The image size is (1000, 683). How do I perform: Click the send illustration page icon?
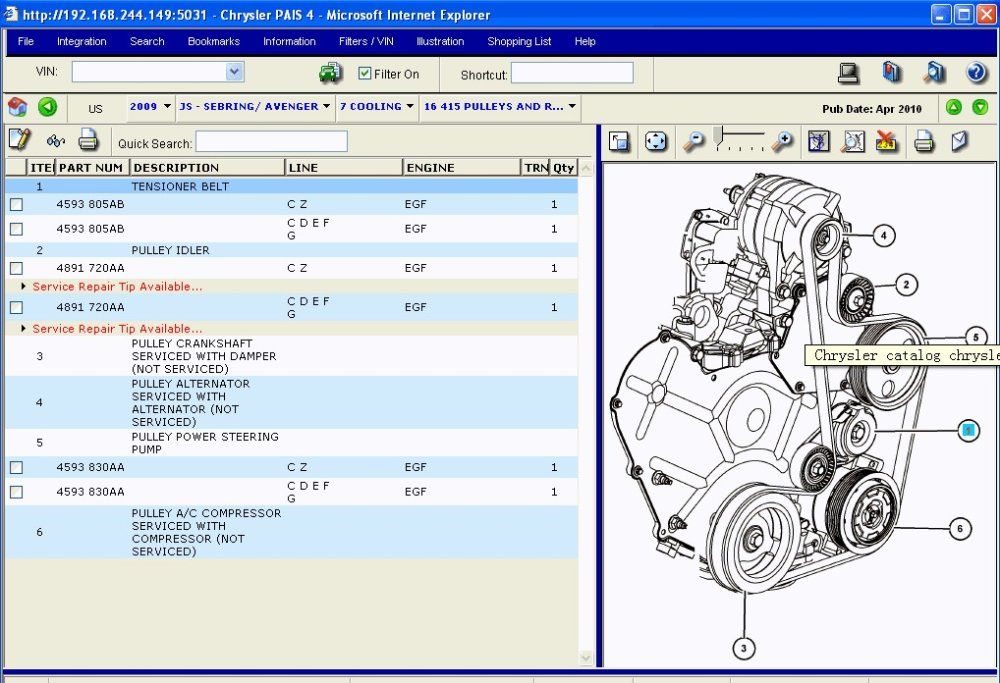coord(959,141)
